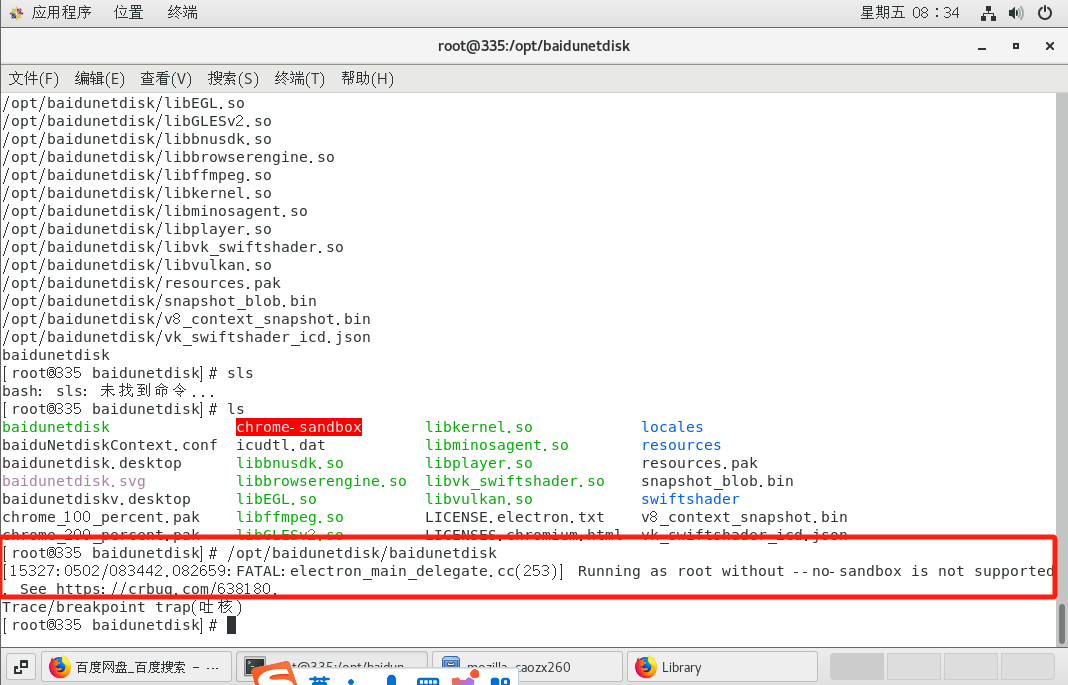
Task: Open the 查看(V) menu
Action: tap(166, 79)
